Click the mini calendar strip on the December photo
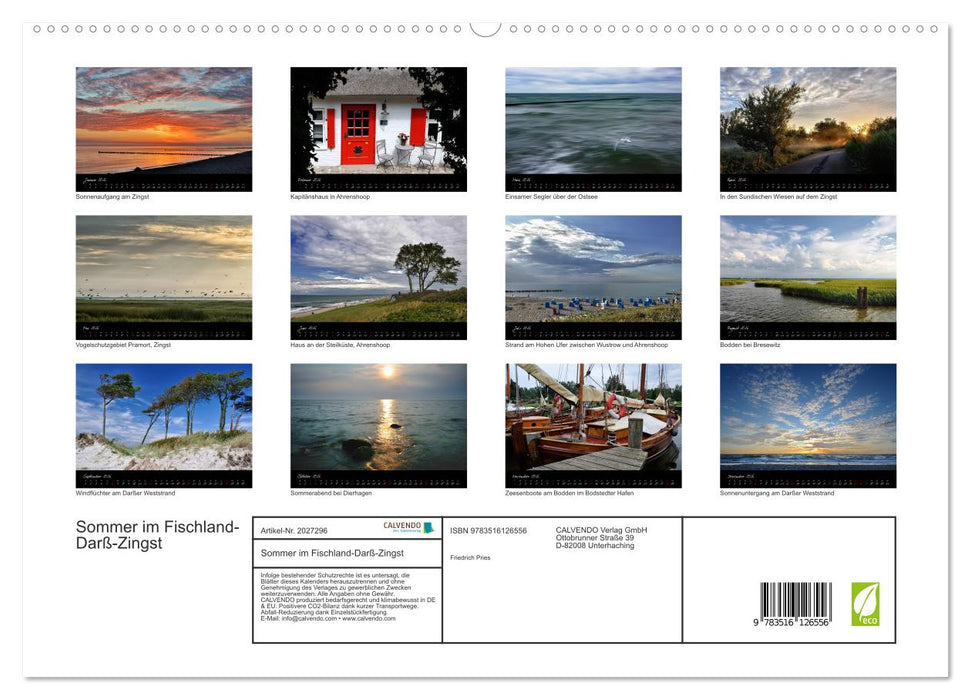The image size is (971, 700). (809, 481)
